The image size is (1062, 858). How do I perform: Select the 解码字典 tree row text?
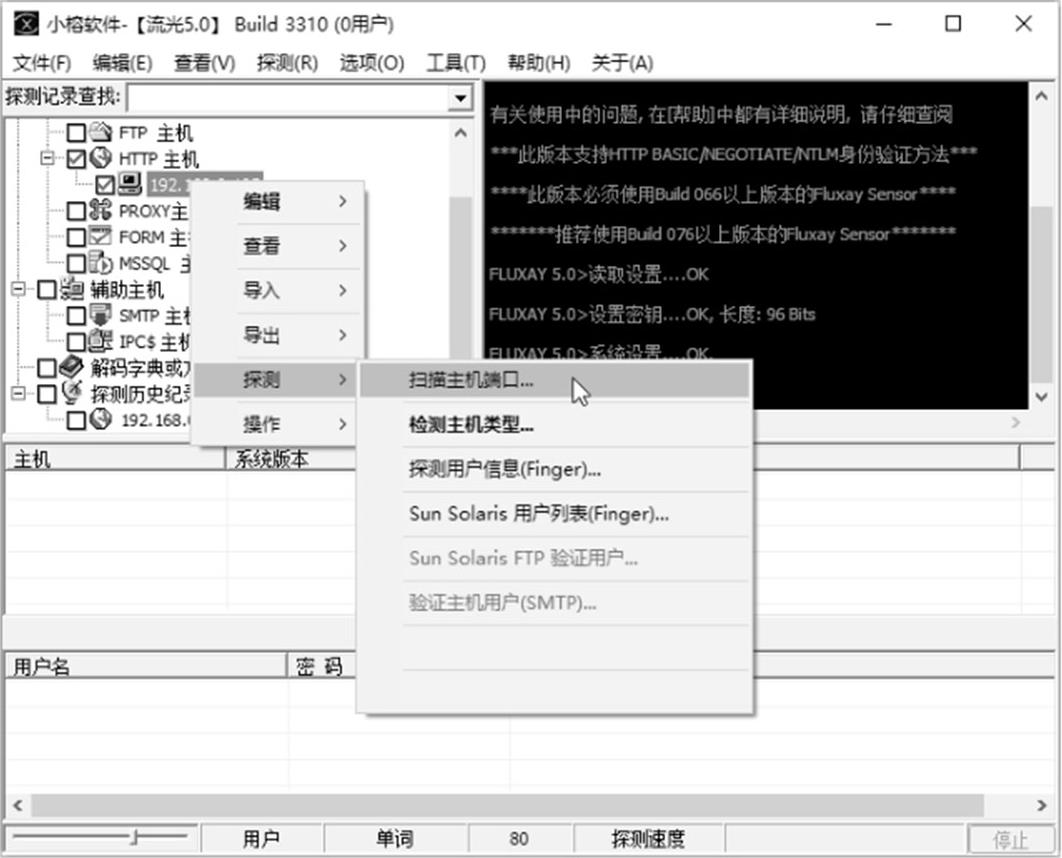(x=140, y=368)
